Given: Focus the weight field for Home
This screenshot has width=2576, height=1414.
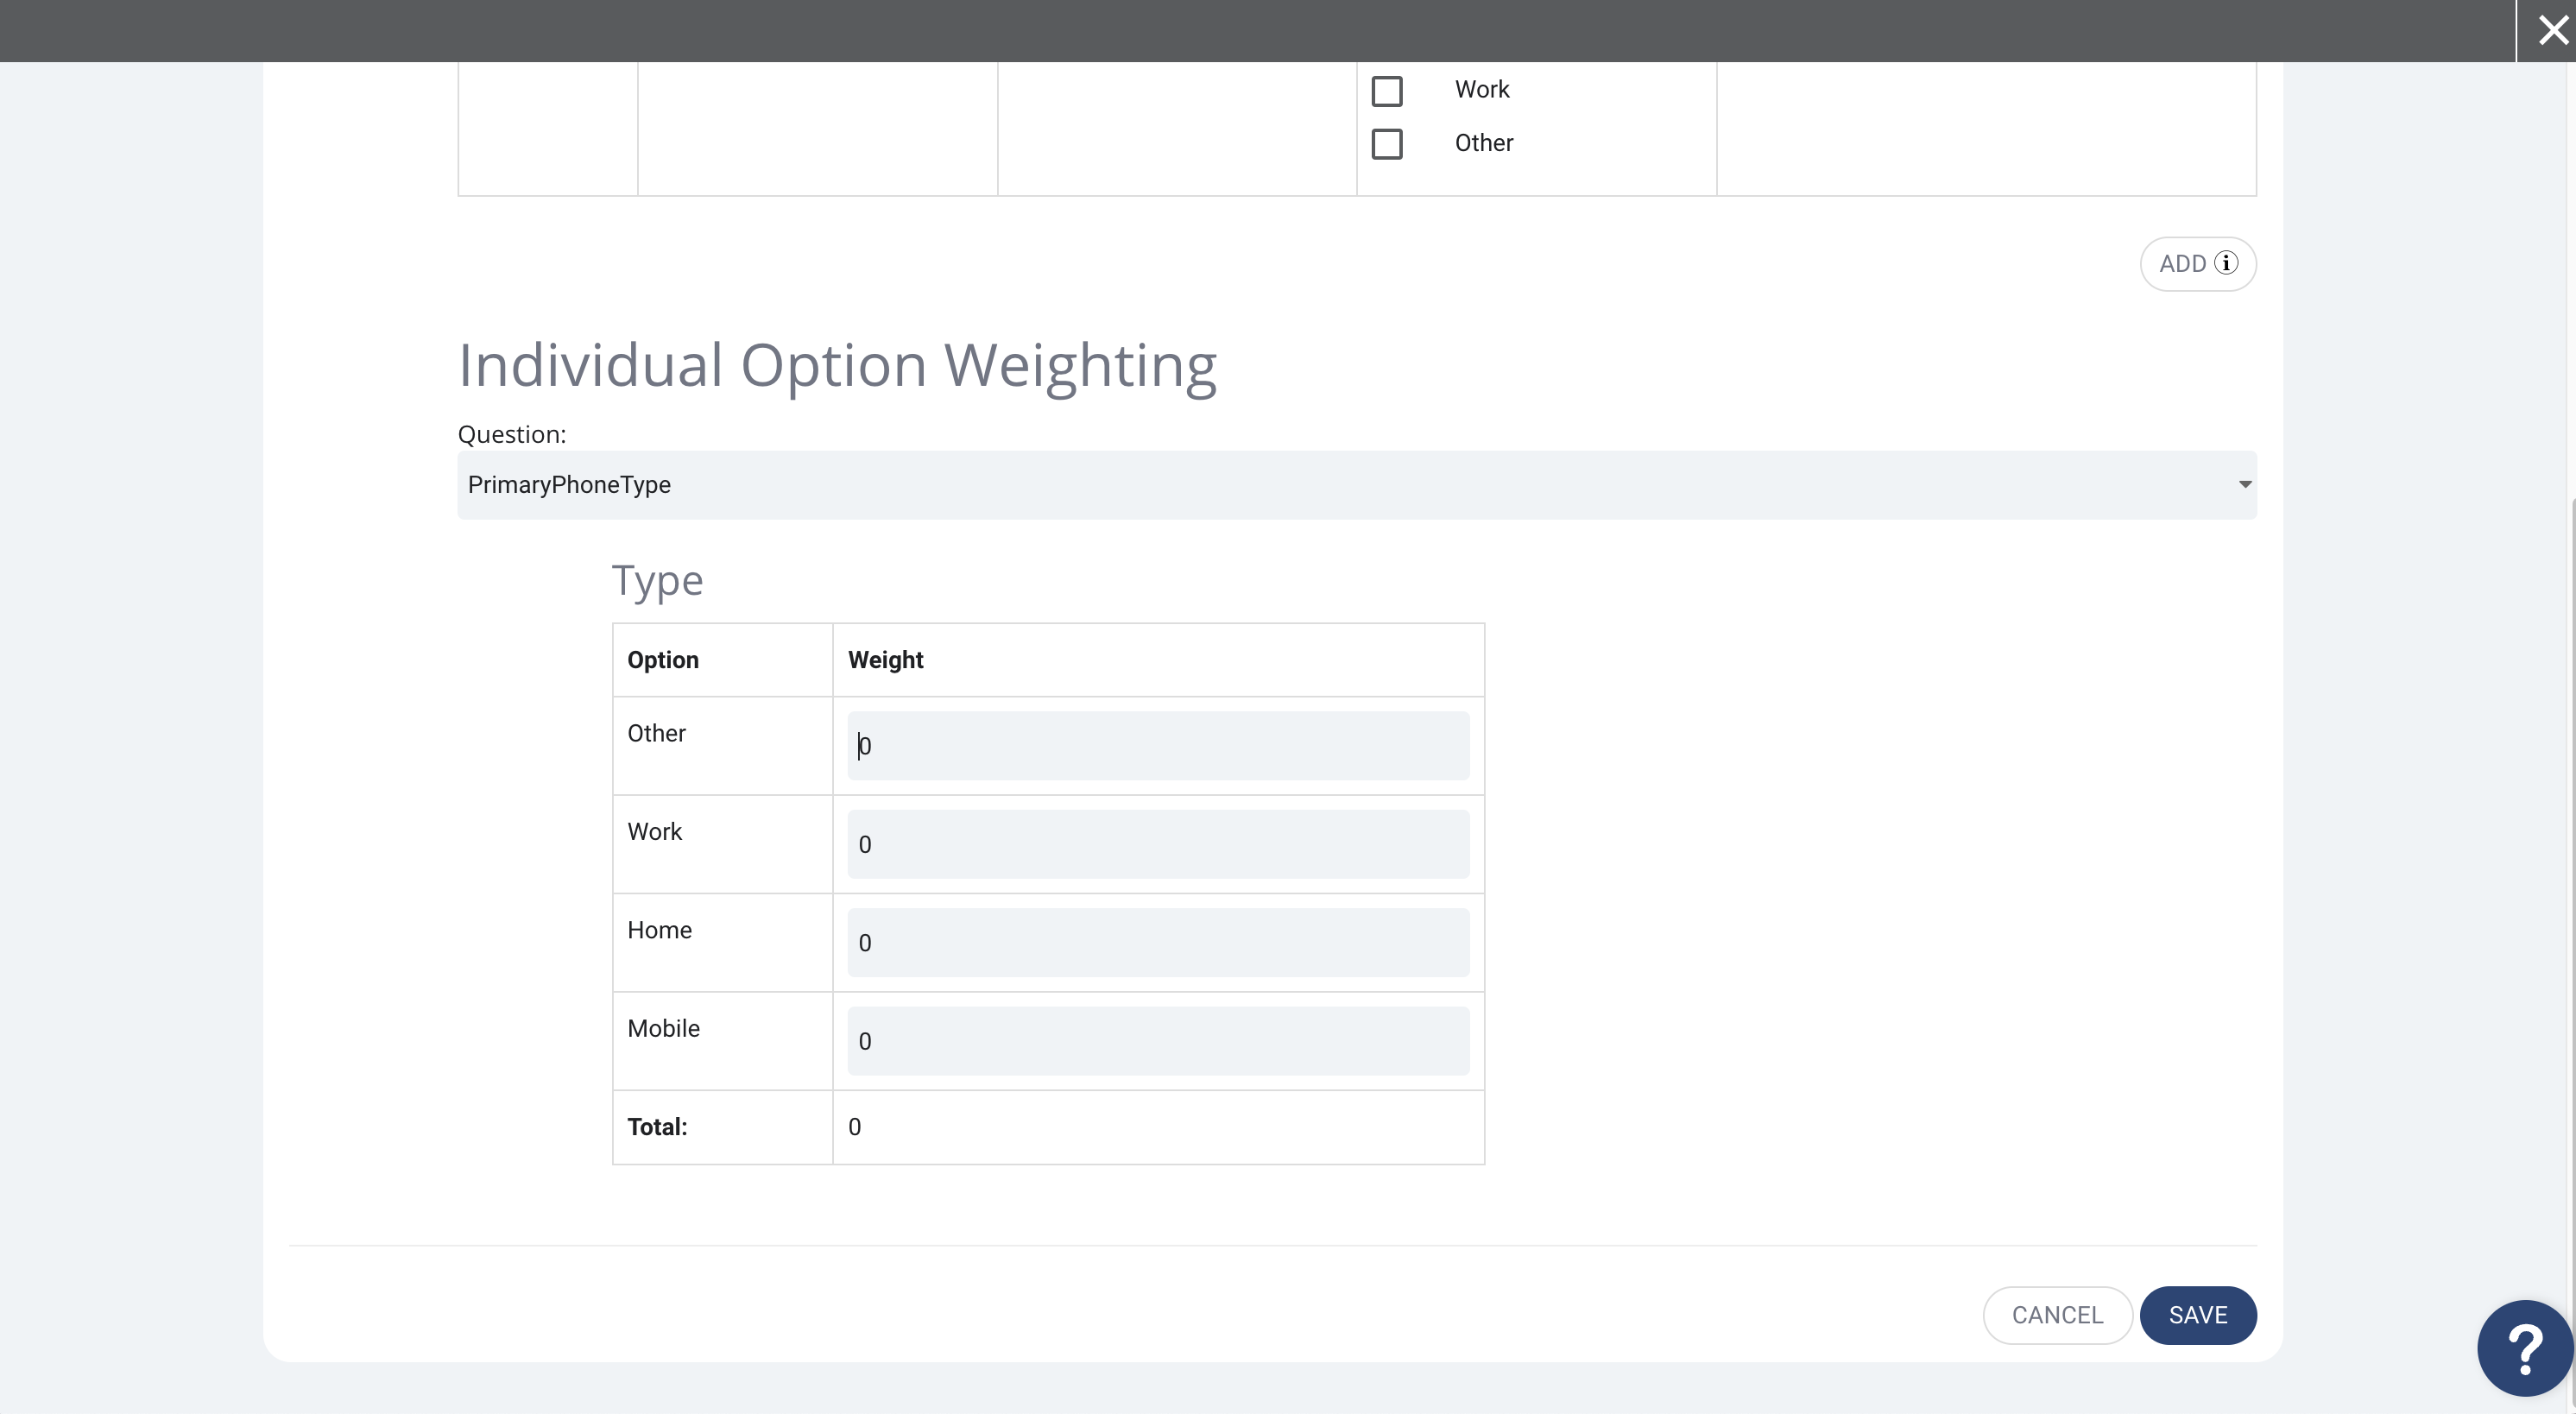Looking at the screenshot, I should (1158, 943).
